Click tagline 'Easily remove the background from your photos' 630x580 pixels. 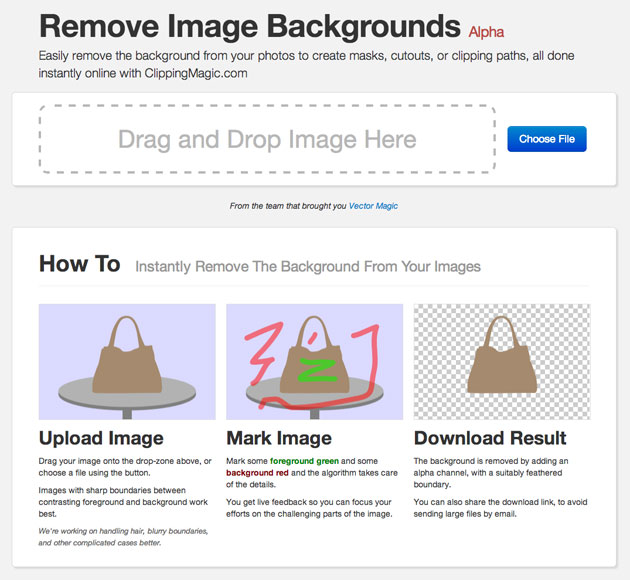coord(306,64)
